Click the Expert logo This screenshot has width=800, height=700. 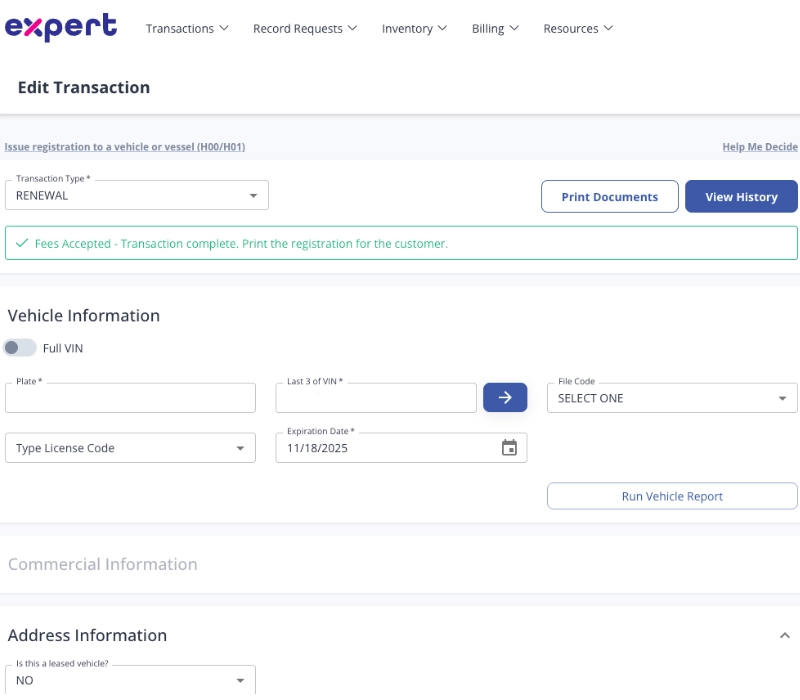tap(61, 27)
